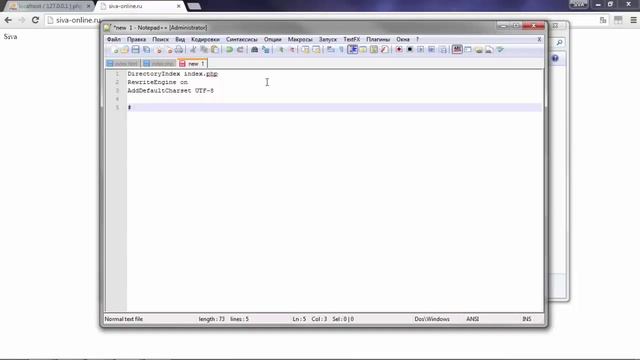This screenshot has width=640, height=360.
Task: Click the Close document toolbar icon
Action: 158,50
